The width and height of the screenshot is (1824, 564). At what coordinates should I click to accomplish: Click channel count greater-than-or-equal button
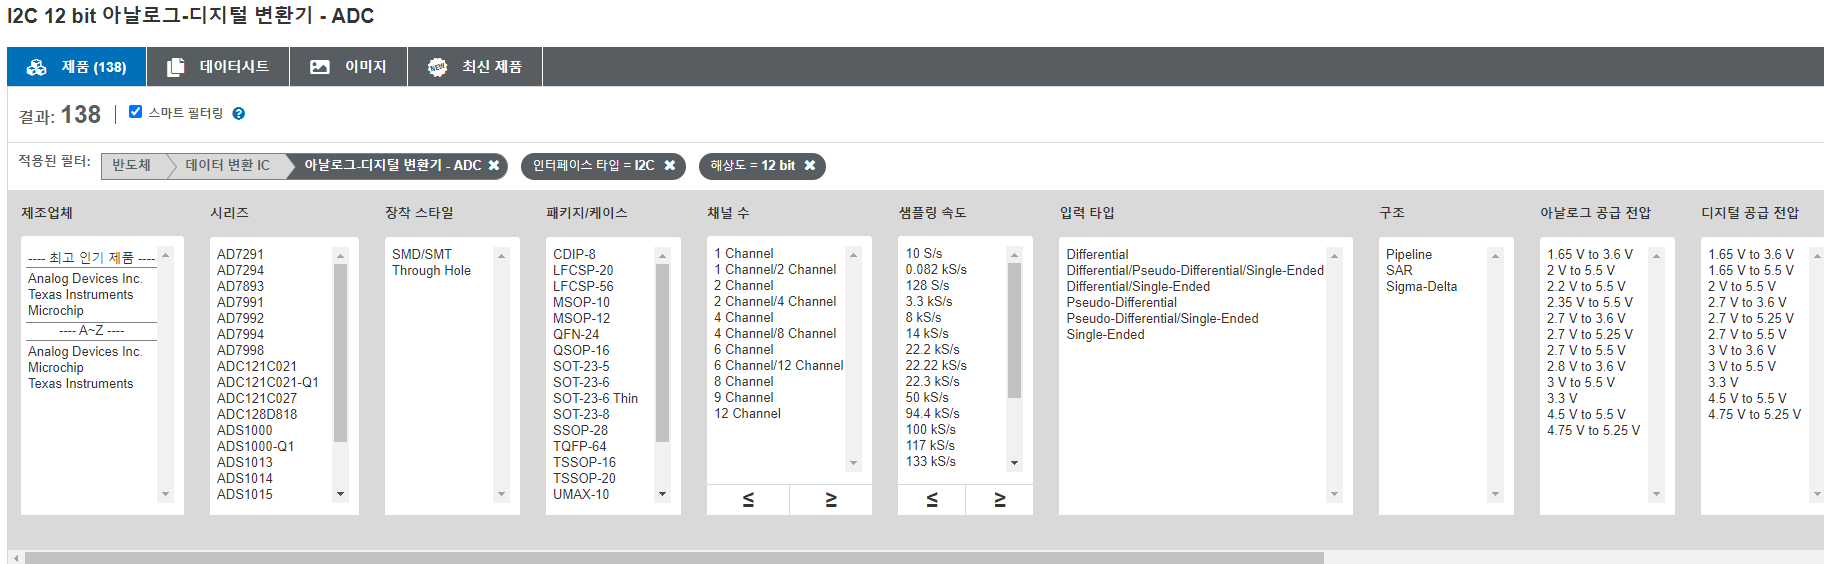tap(831, 500)
